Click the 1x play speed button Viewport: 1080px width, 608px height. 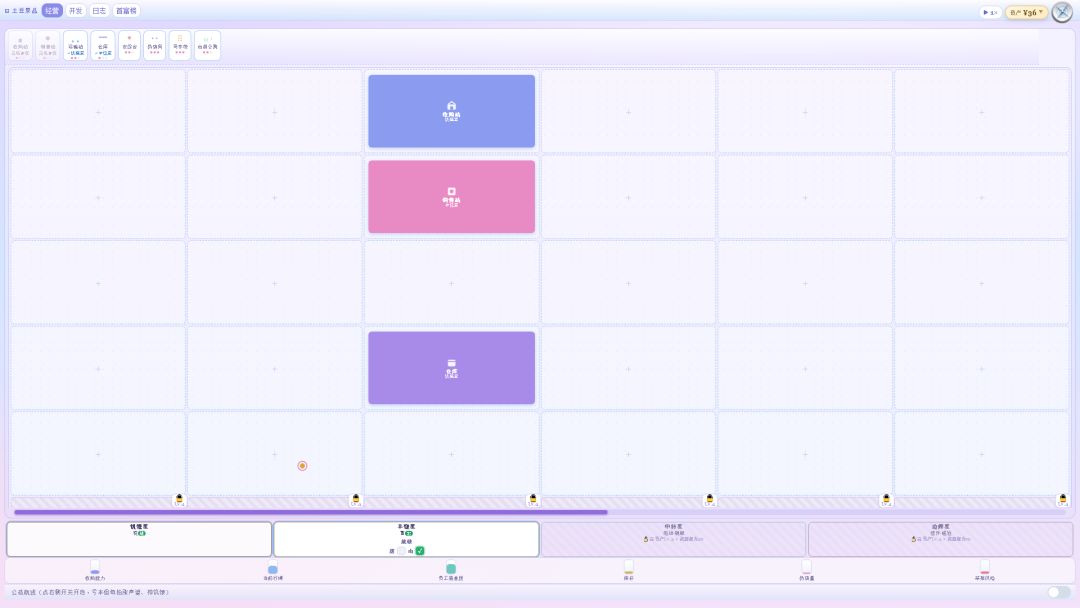(990, 12)
